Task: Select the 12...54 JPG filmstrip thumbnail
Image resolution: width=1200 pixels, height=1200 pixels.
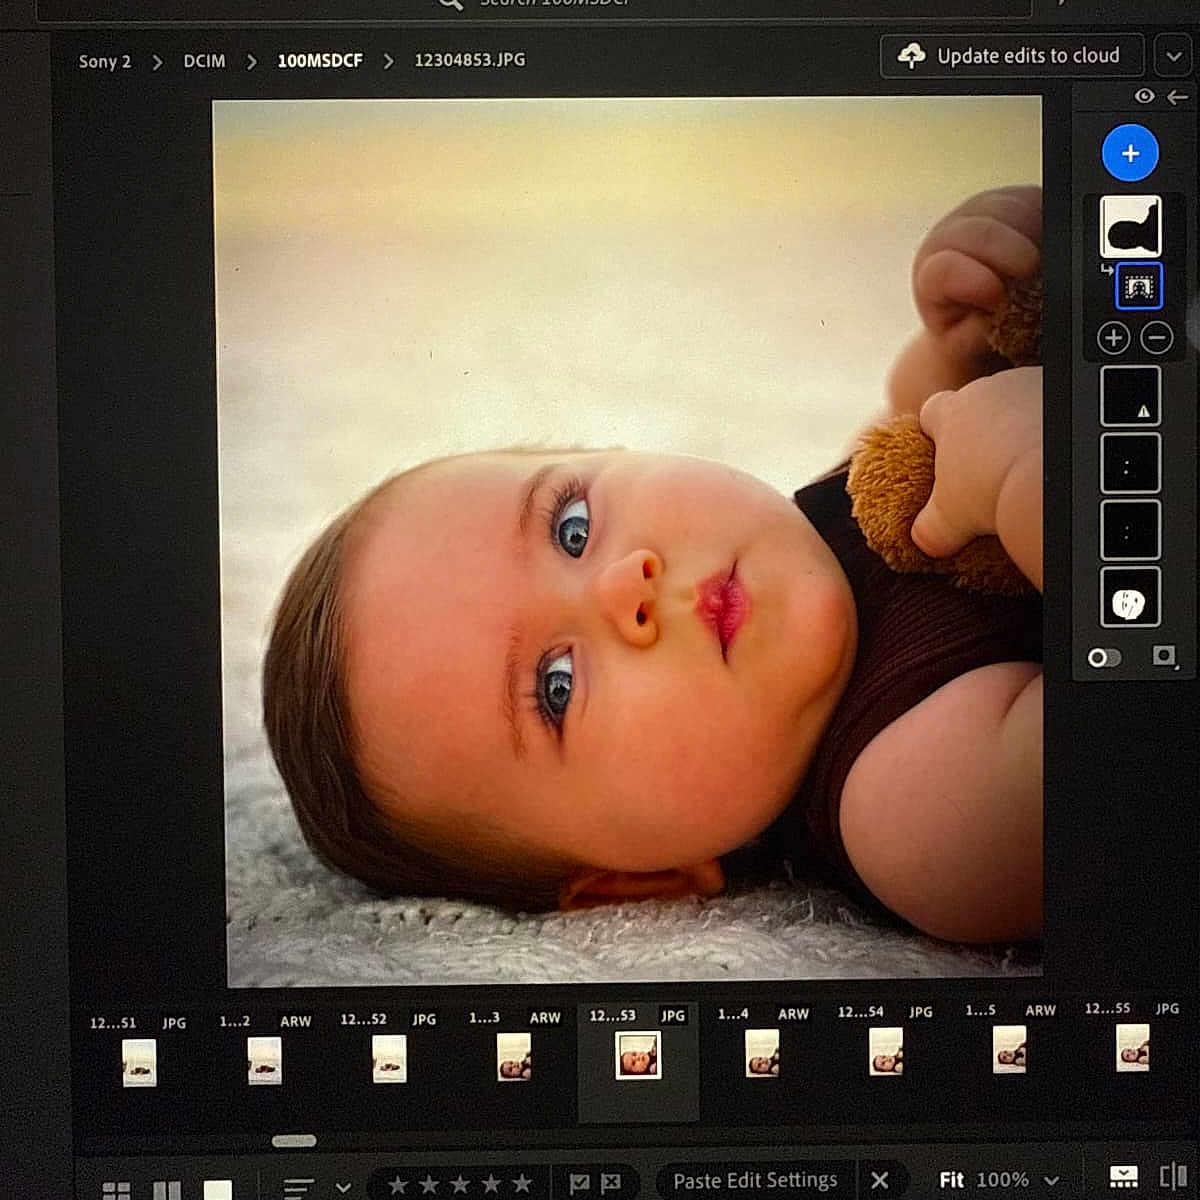Action: [x=885, y=1052]
